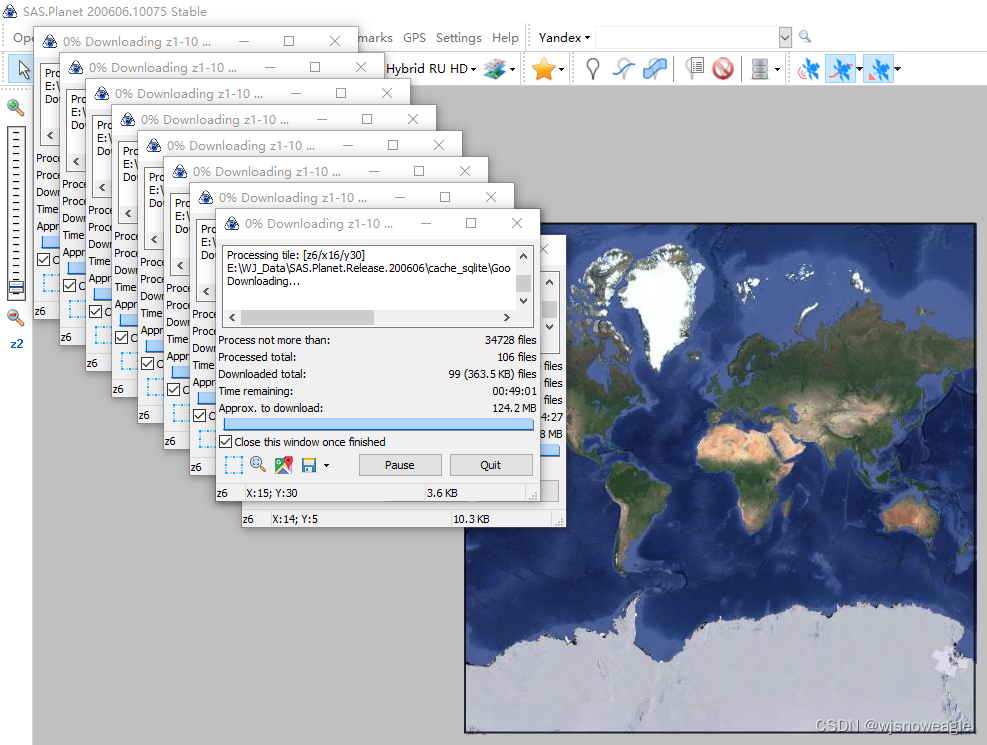Toggle the center-on-GPS satellite icon
987x745 pixels.
tap(879, 69)
